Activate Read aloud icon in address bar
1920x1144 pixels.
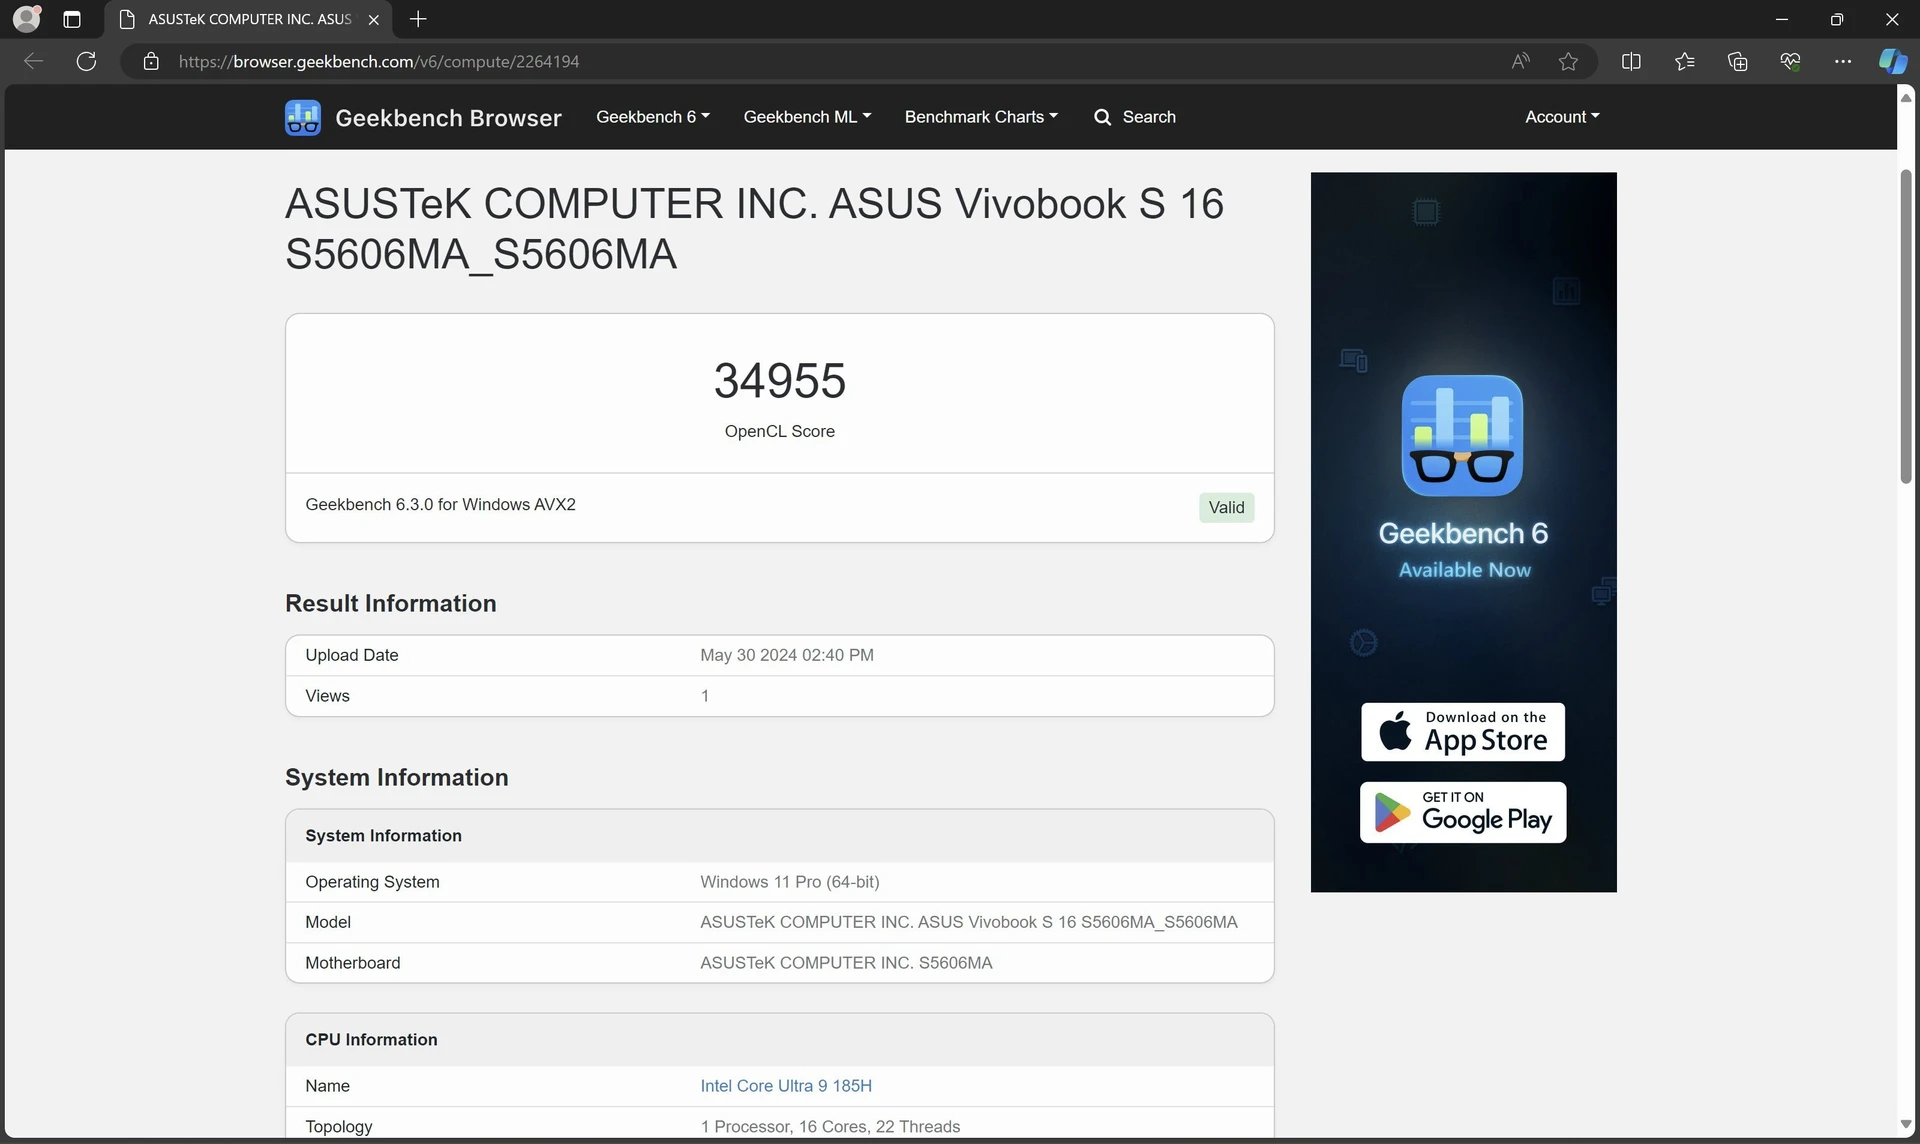point(1520,61)
